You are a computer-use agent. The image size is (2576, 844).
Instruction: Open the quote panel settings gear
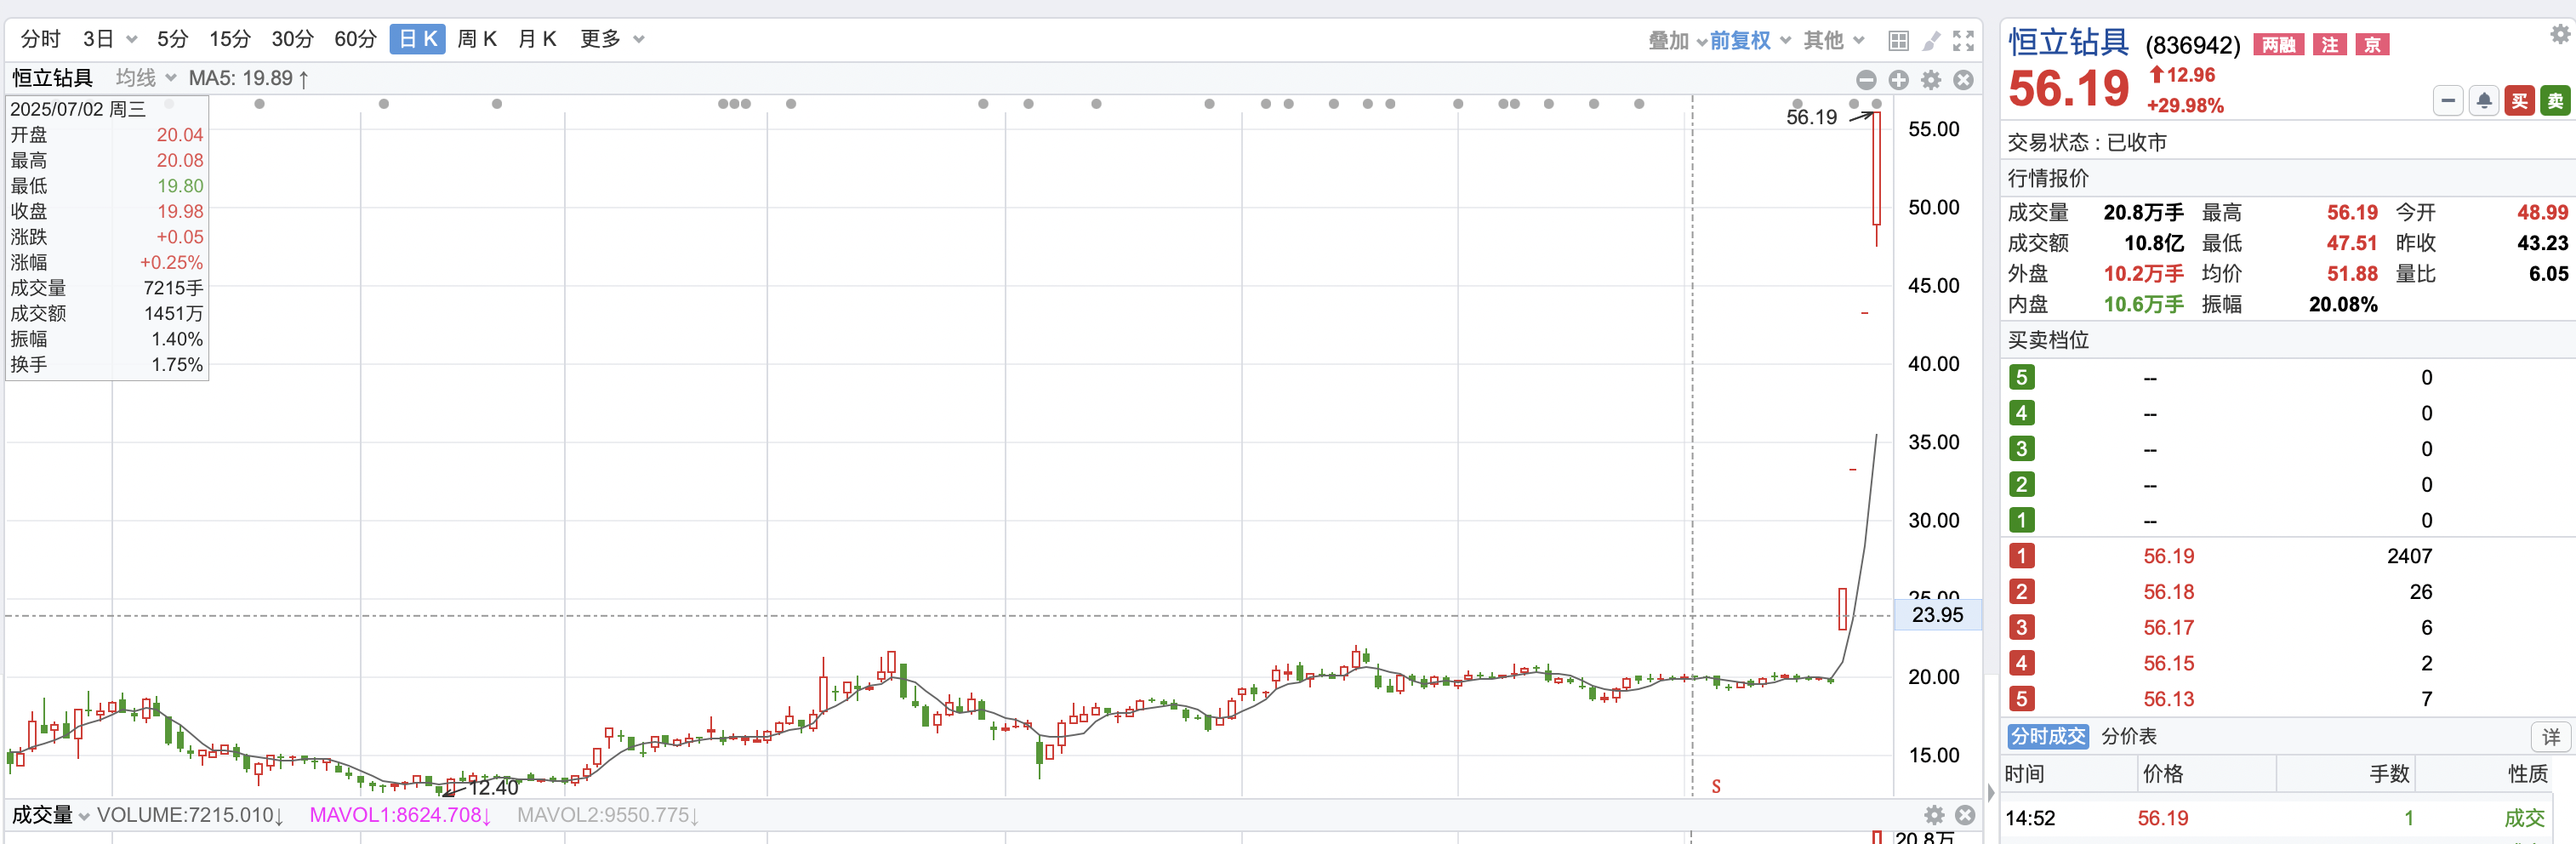[x=2559, y=35]
